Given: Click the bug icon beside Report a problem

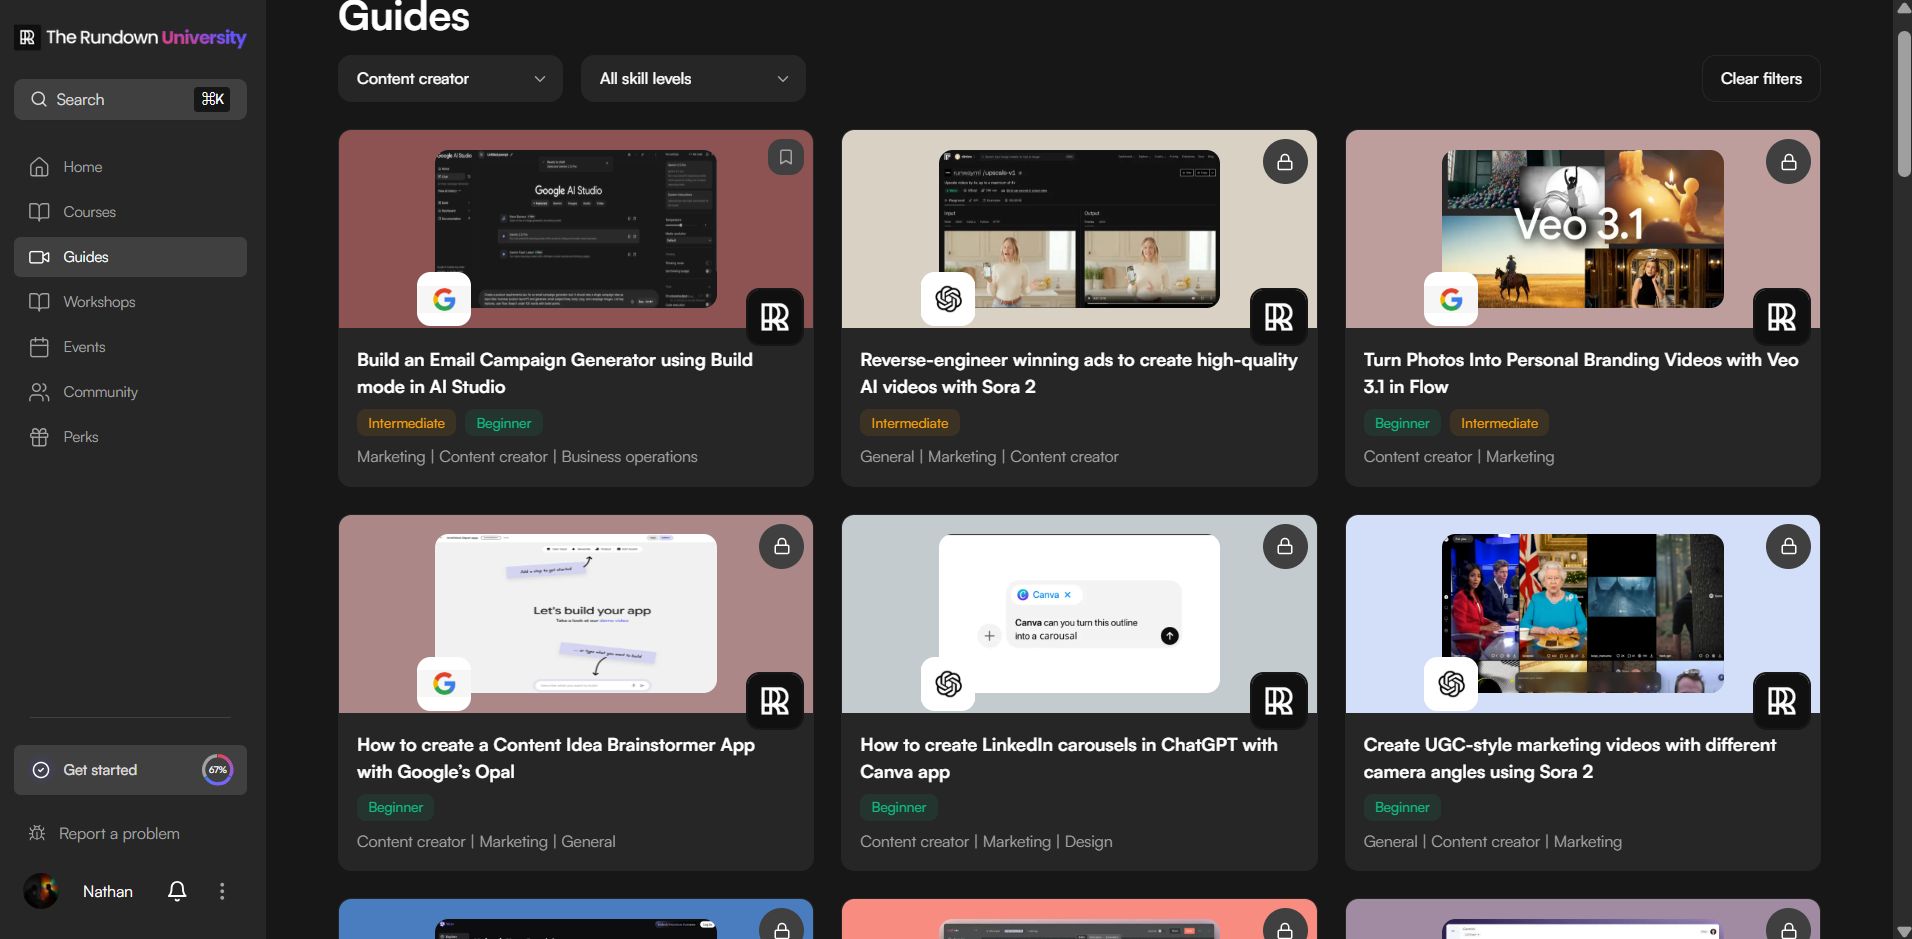Looking at the screenshot, I should tap(37, 833).
